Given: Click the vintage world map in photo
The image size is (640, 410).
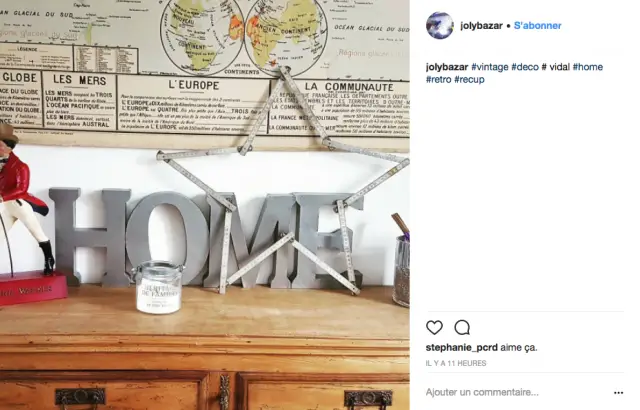Looking at the screenshot, I should (x=204, y=67).
